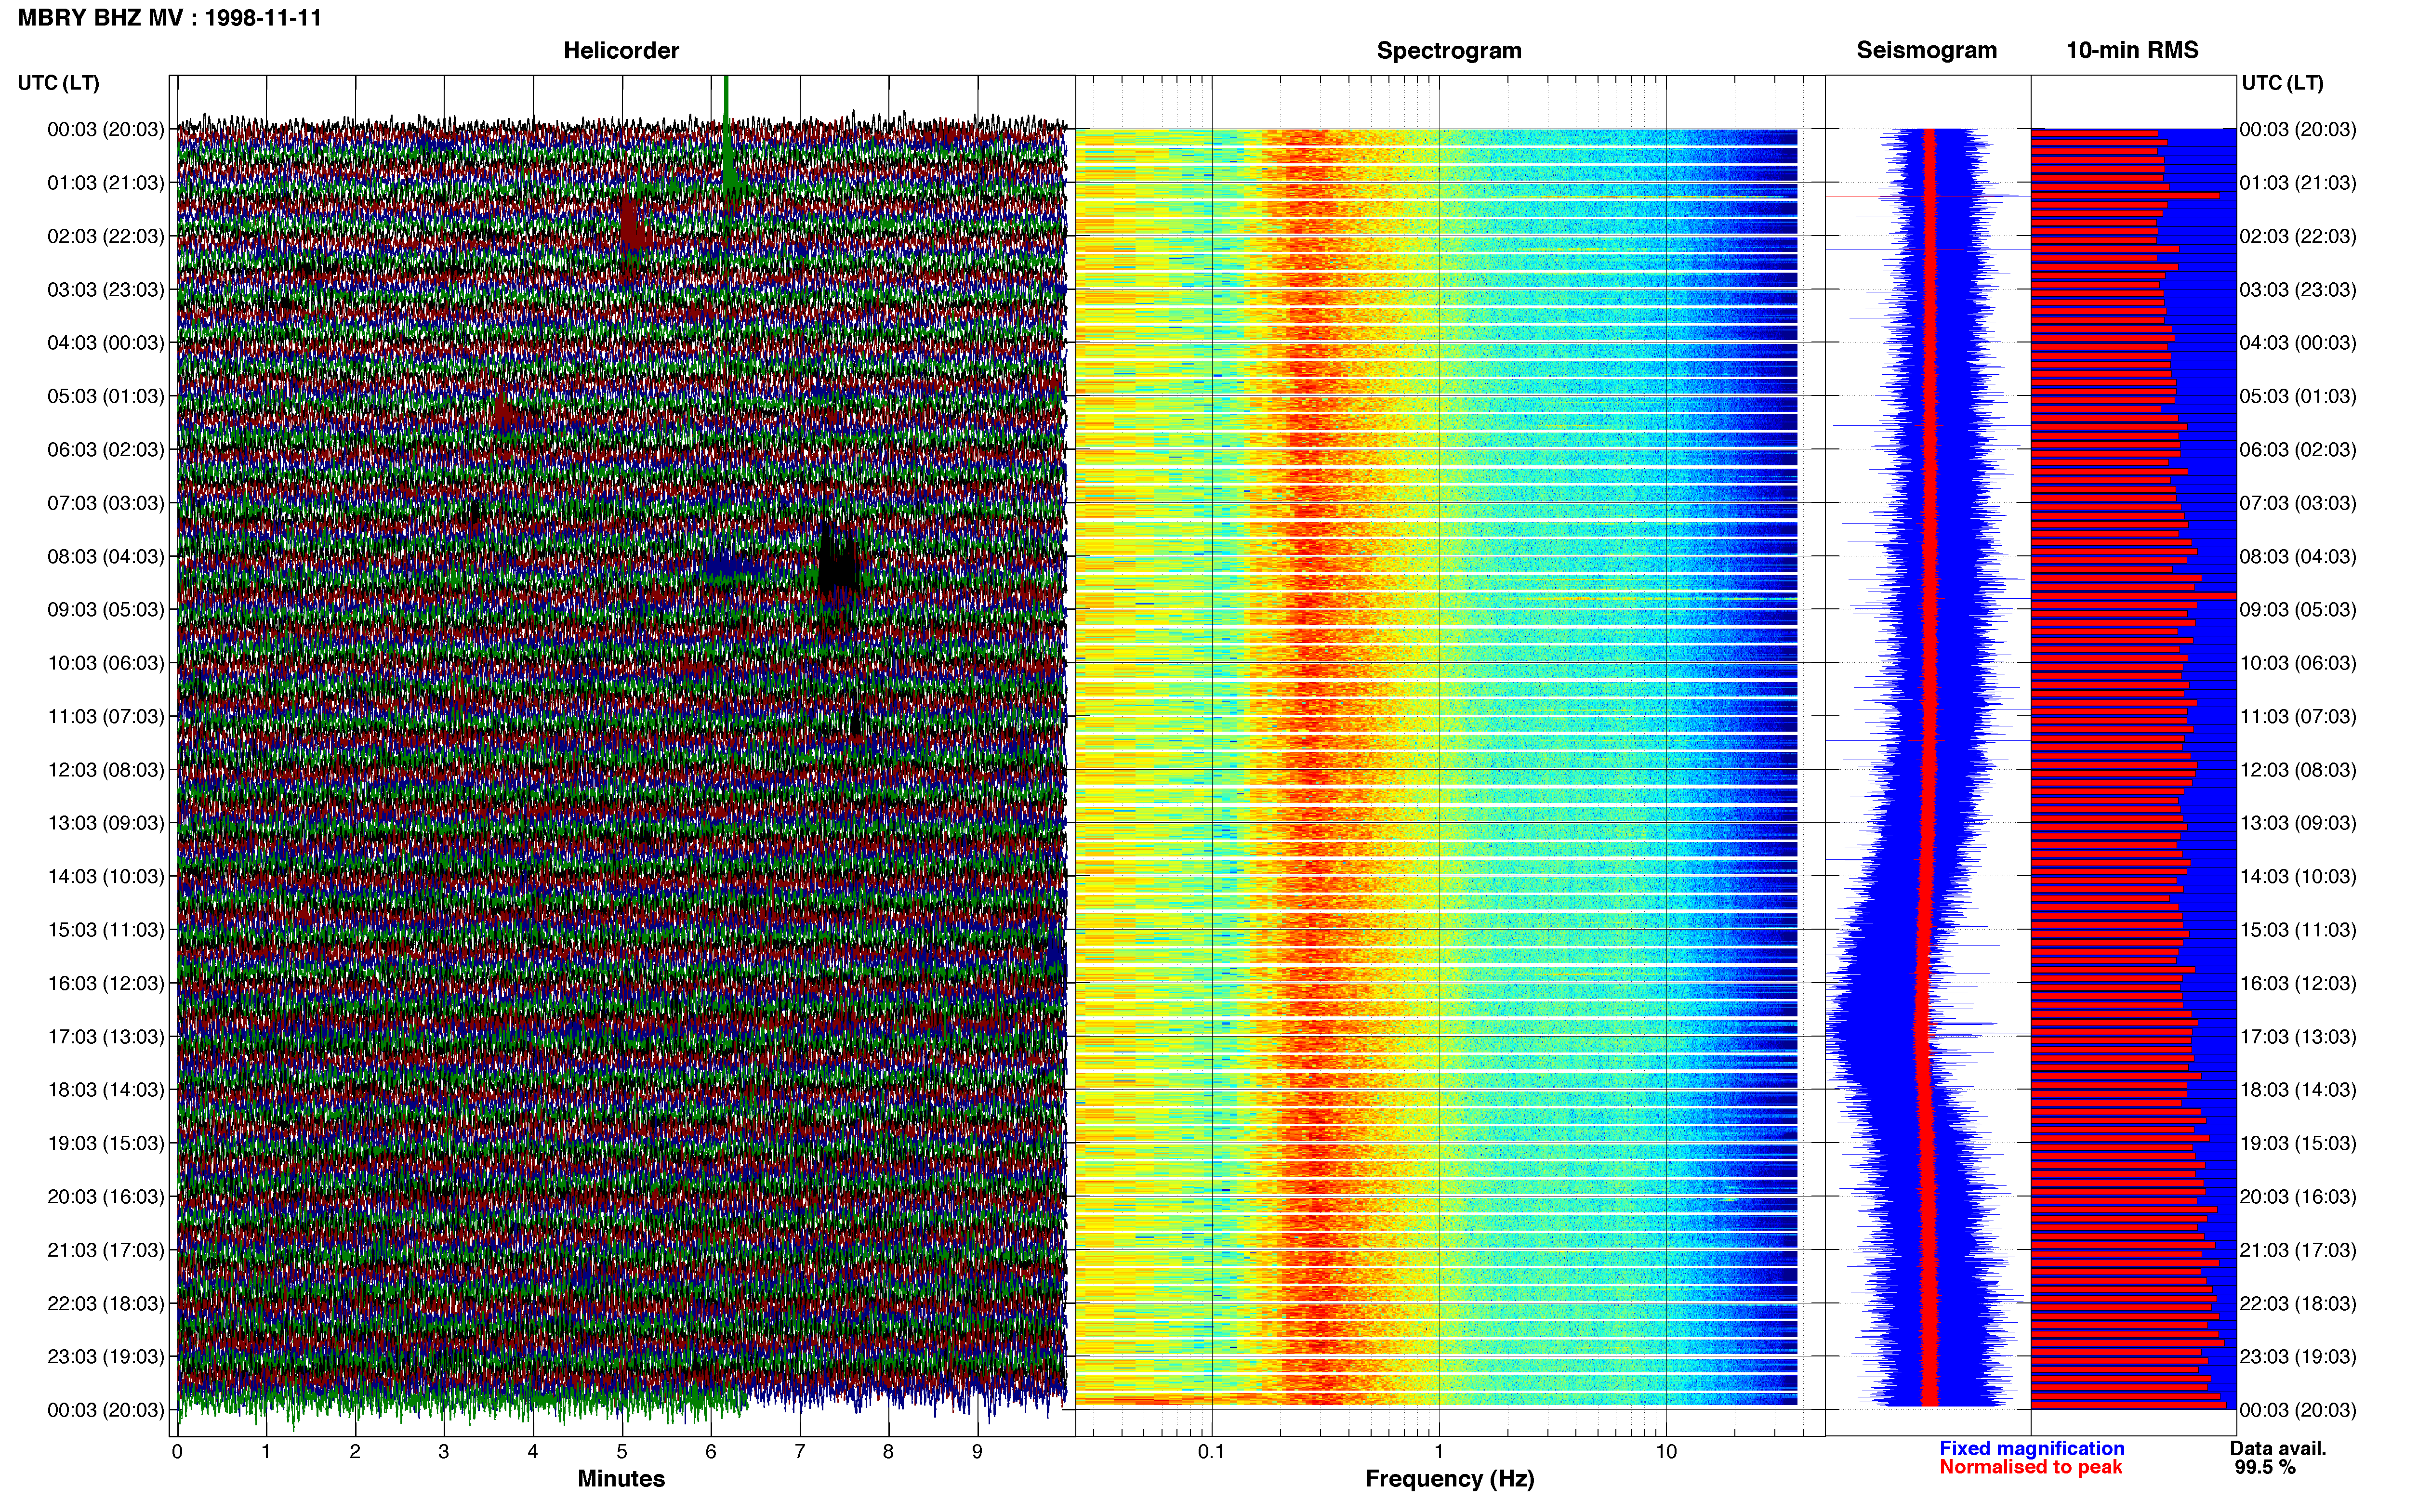Click the left-axis time label 16:03 (12:03)
The image size is (2418, 1512).
coord(105,983)
